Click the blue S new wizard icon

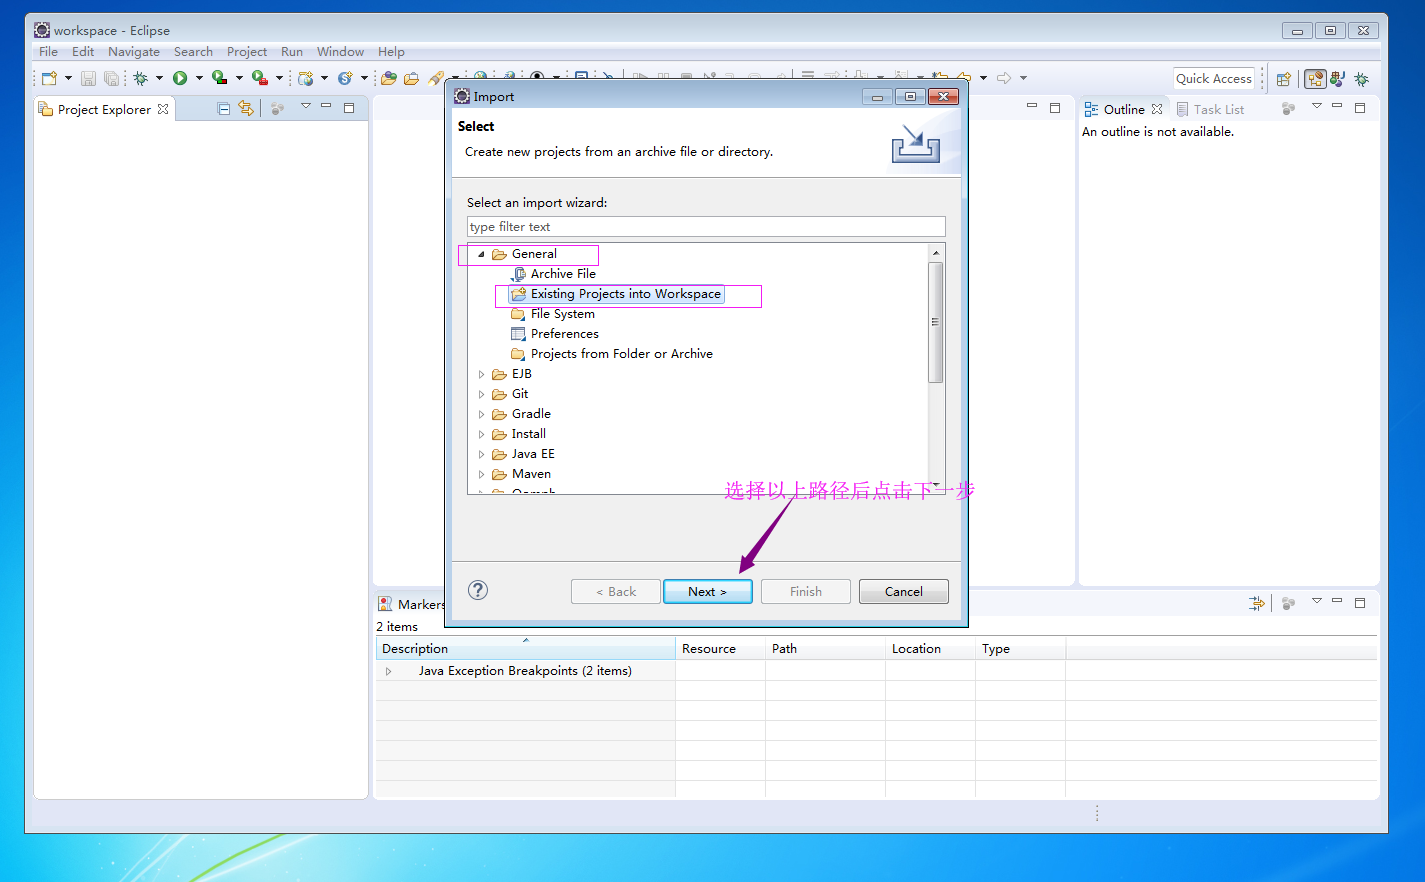pyautogui.click(x=345, y=78)
